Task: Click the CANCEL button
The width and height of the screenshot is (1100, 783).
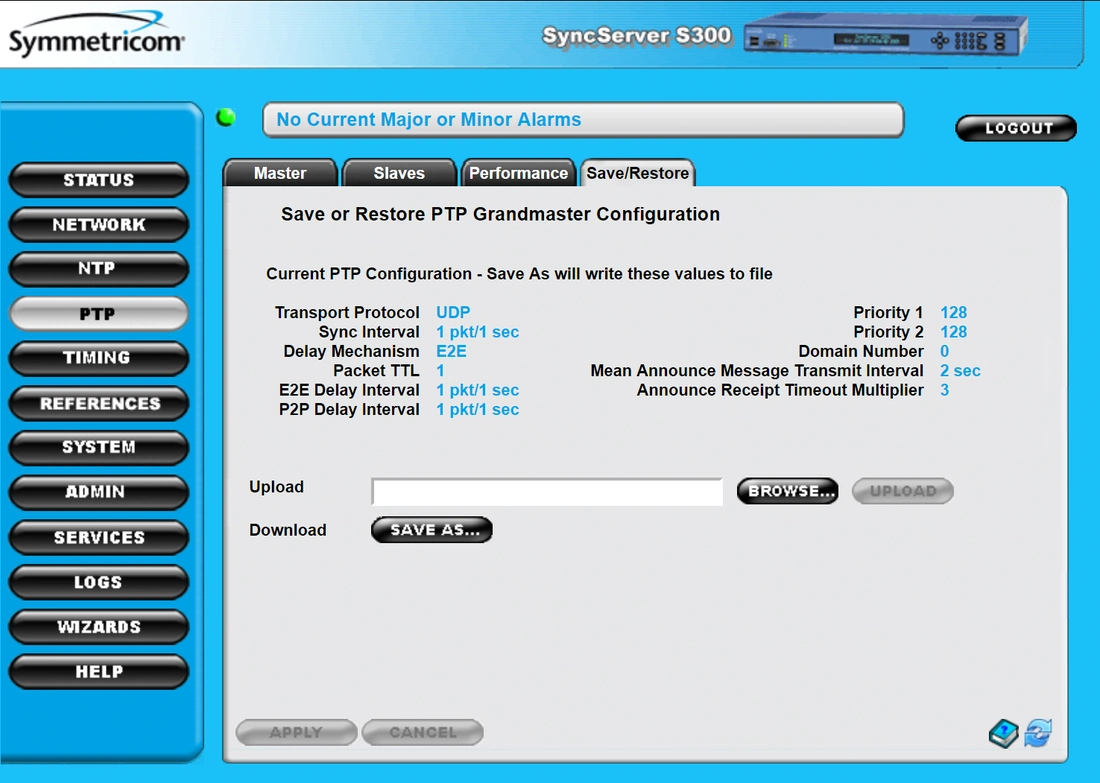Action: (x=422, y=732)
